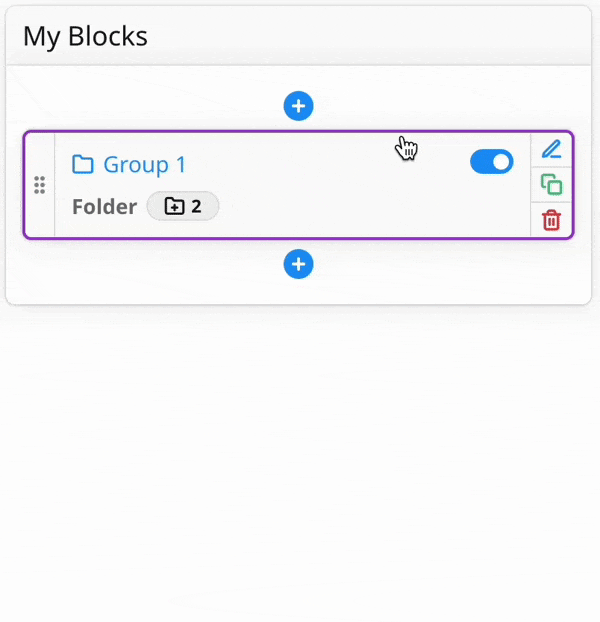Delete Group 1 using the trash icon
Viewport: 600px width, 622px height.
pos(551,220)
